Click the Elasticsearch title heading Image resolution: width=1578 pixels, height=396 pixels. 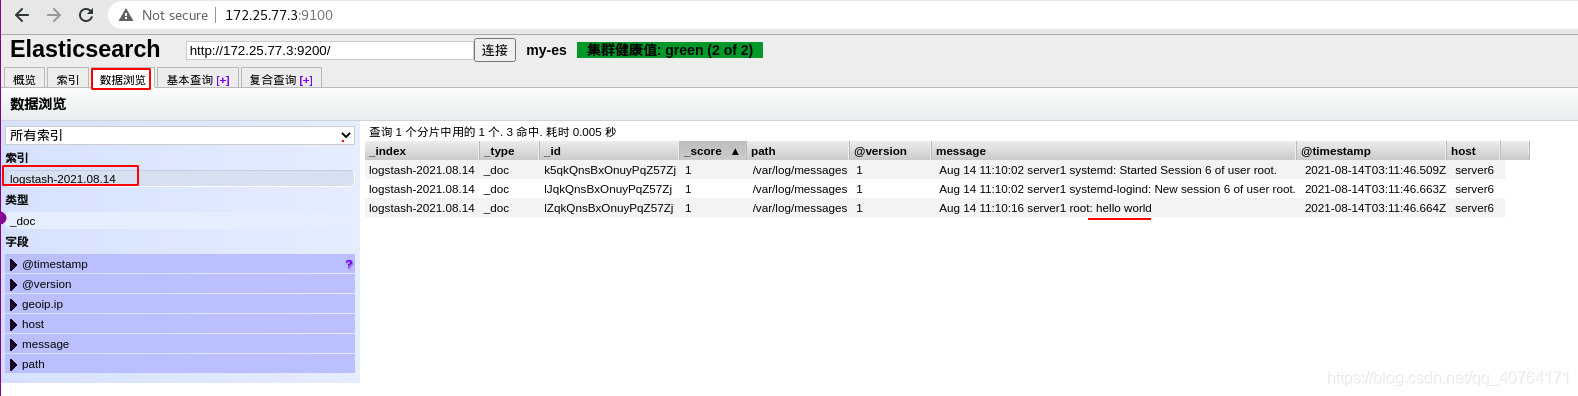[85, 49]
